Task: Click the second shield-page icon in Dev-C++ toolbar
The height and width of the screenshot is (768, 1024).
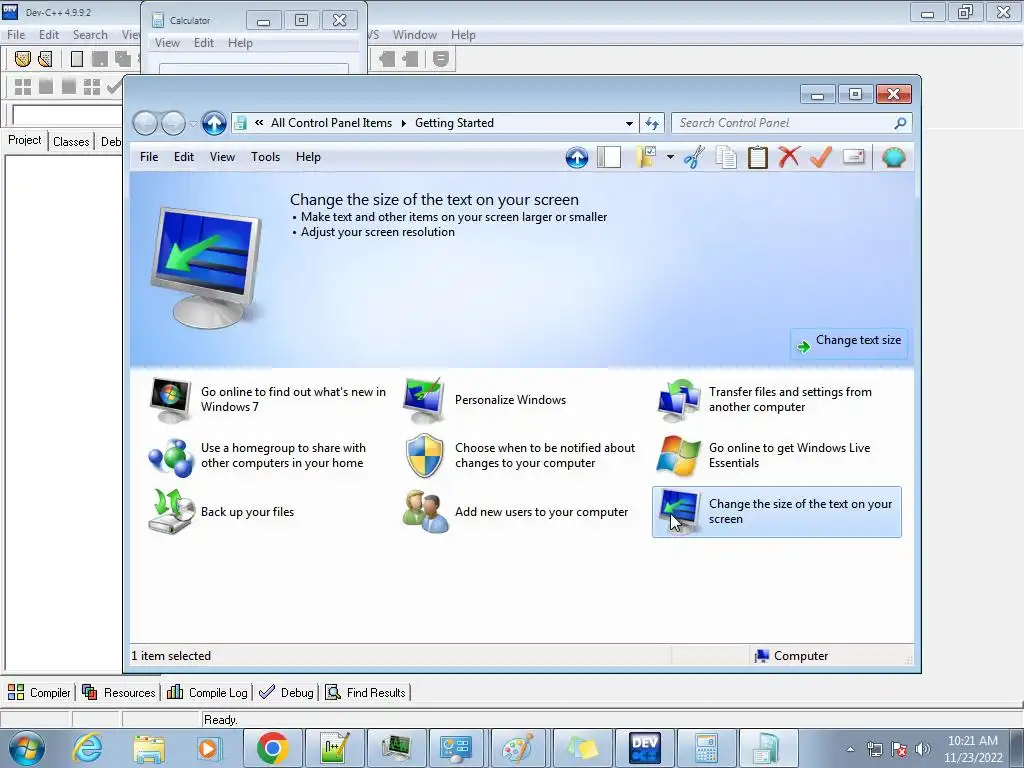Action: (x=45, y=59)
